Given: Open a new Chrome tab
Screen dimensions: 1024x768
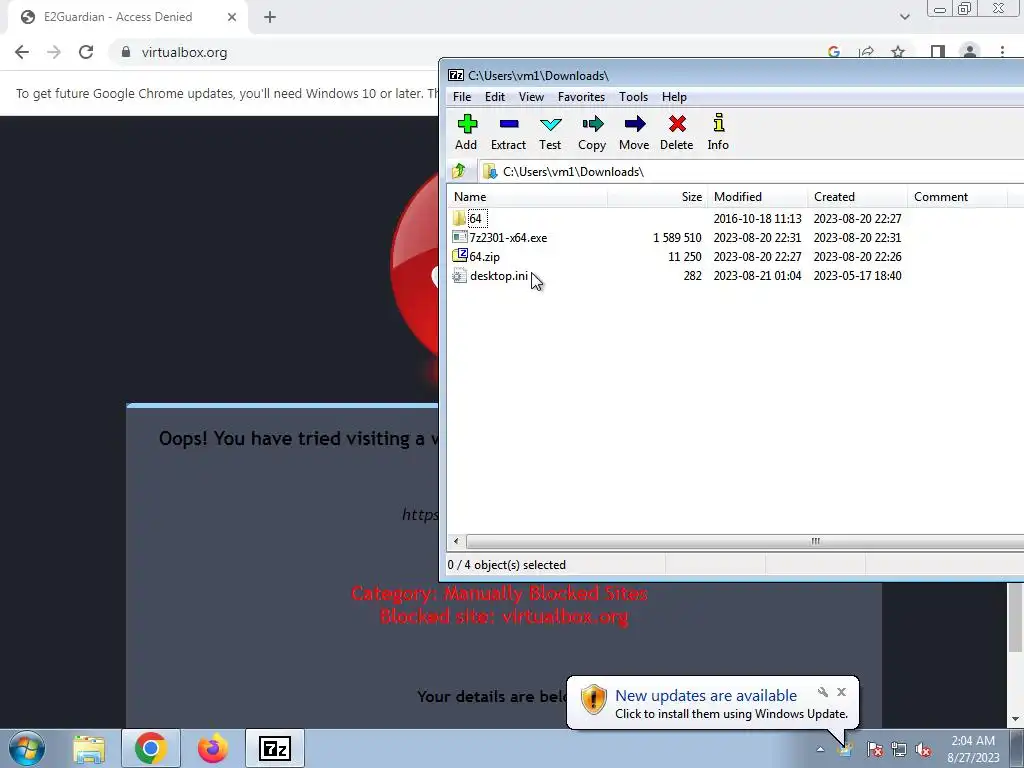Looking at the screenshot, I should pos(270,17).
